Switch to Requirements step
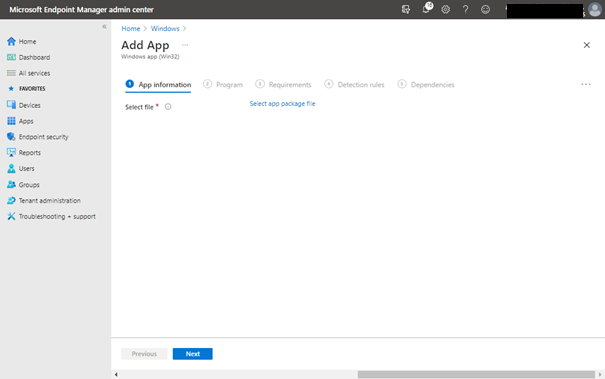 (283, 85)
